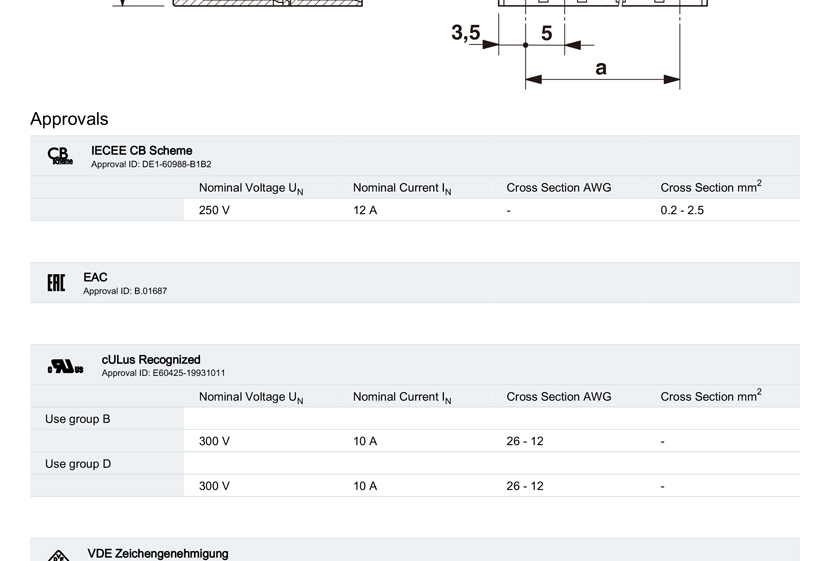Viewport: 830px width, 561px height.
Task: Click Approval ID B.01687 text
Action: pyautogui.click(x=125, y=291)
